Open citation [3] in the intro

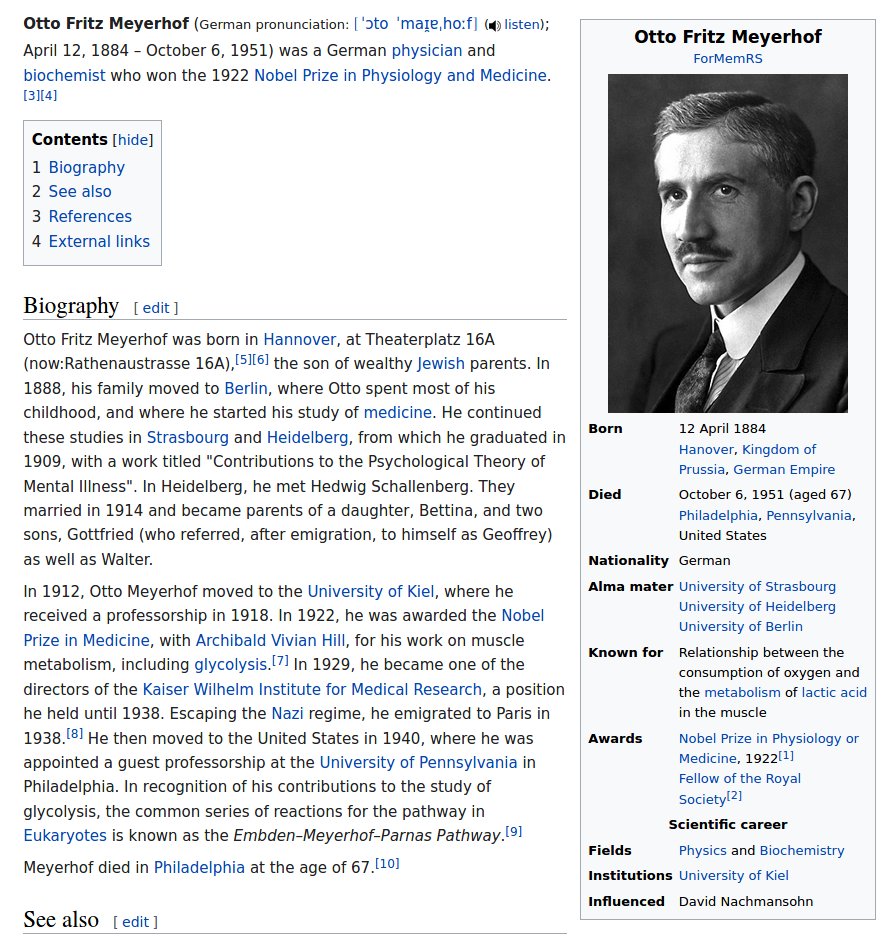tap(31, 95)
